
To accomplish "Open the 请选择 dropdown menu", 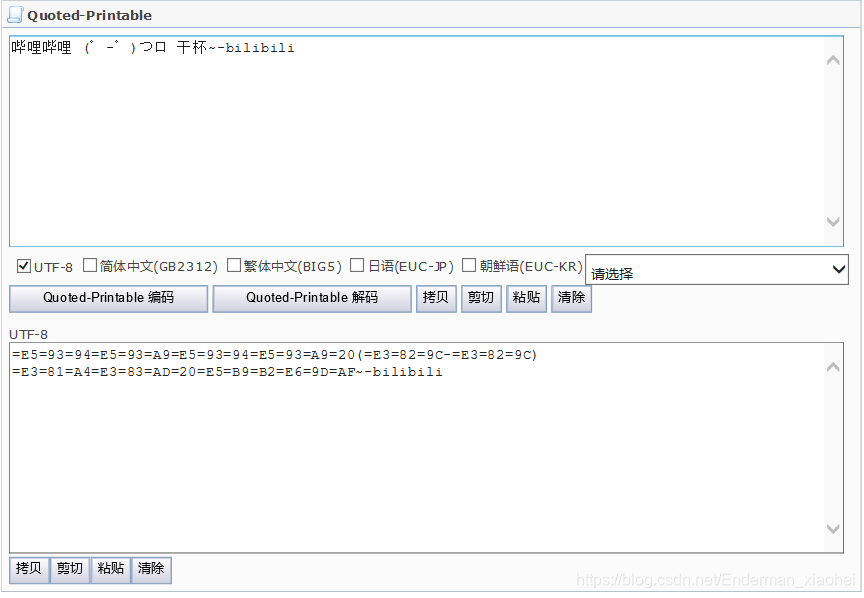I will (x=838, y=269).
